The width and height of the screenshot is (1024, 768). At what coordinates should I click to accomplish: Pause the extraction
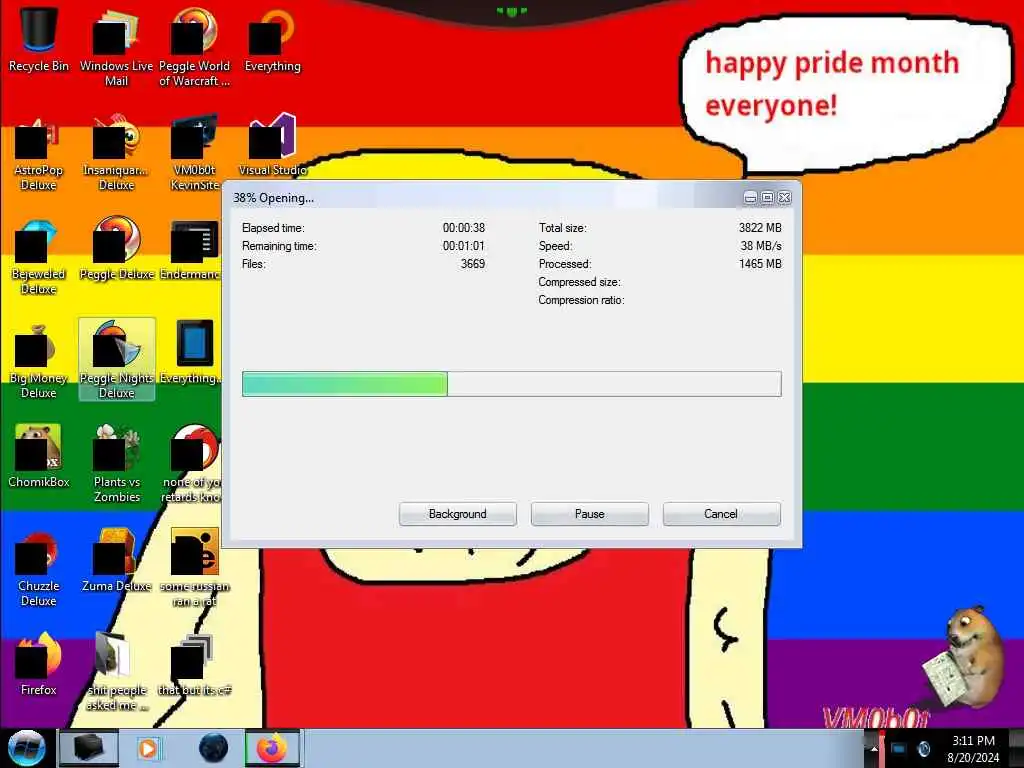[x=589, y=514]
